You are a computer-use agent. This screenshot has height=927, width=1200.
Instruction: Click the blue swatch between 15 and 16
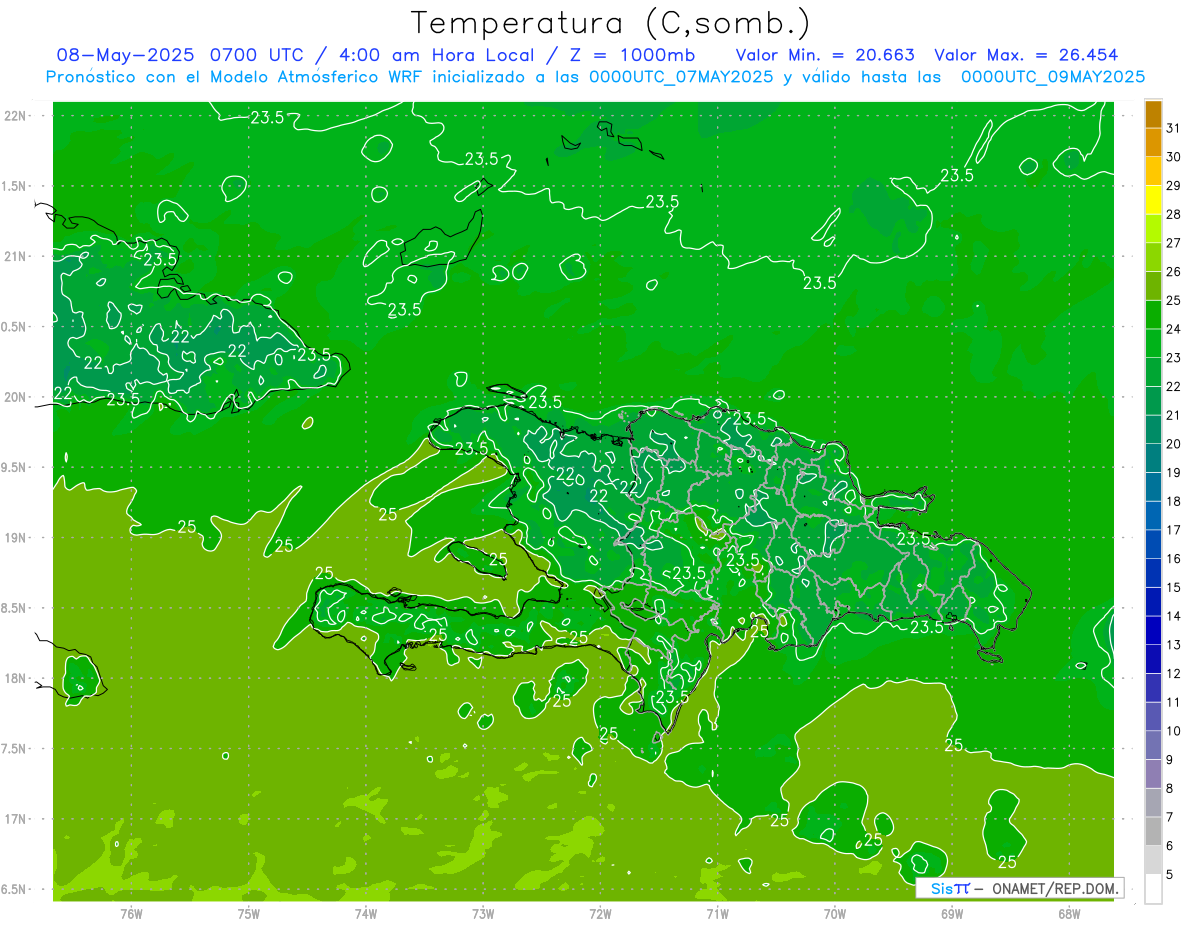point(1153,573)
